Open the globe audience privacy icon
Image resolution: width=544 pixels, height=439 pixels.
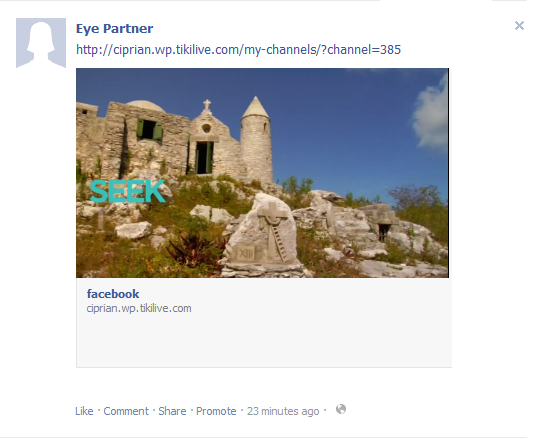tap(341, 409)
